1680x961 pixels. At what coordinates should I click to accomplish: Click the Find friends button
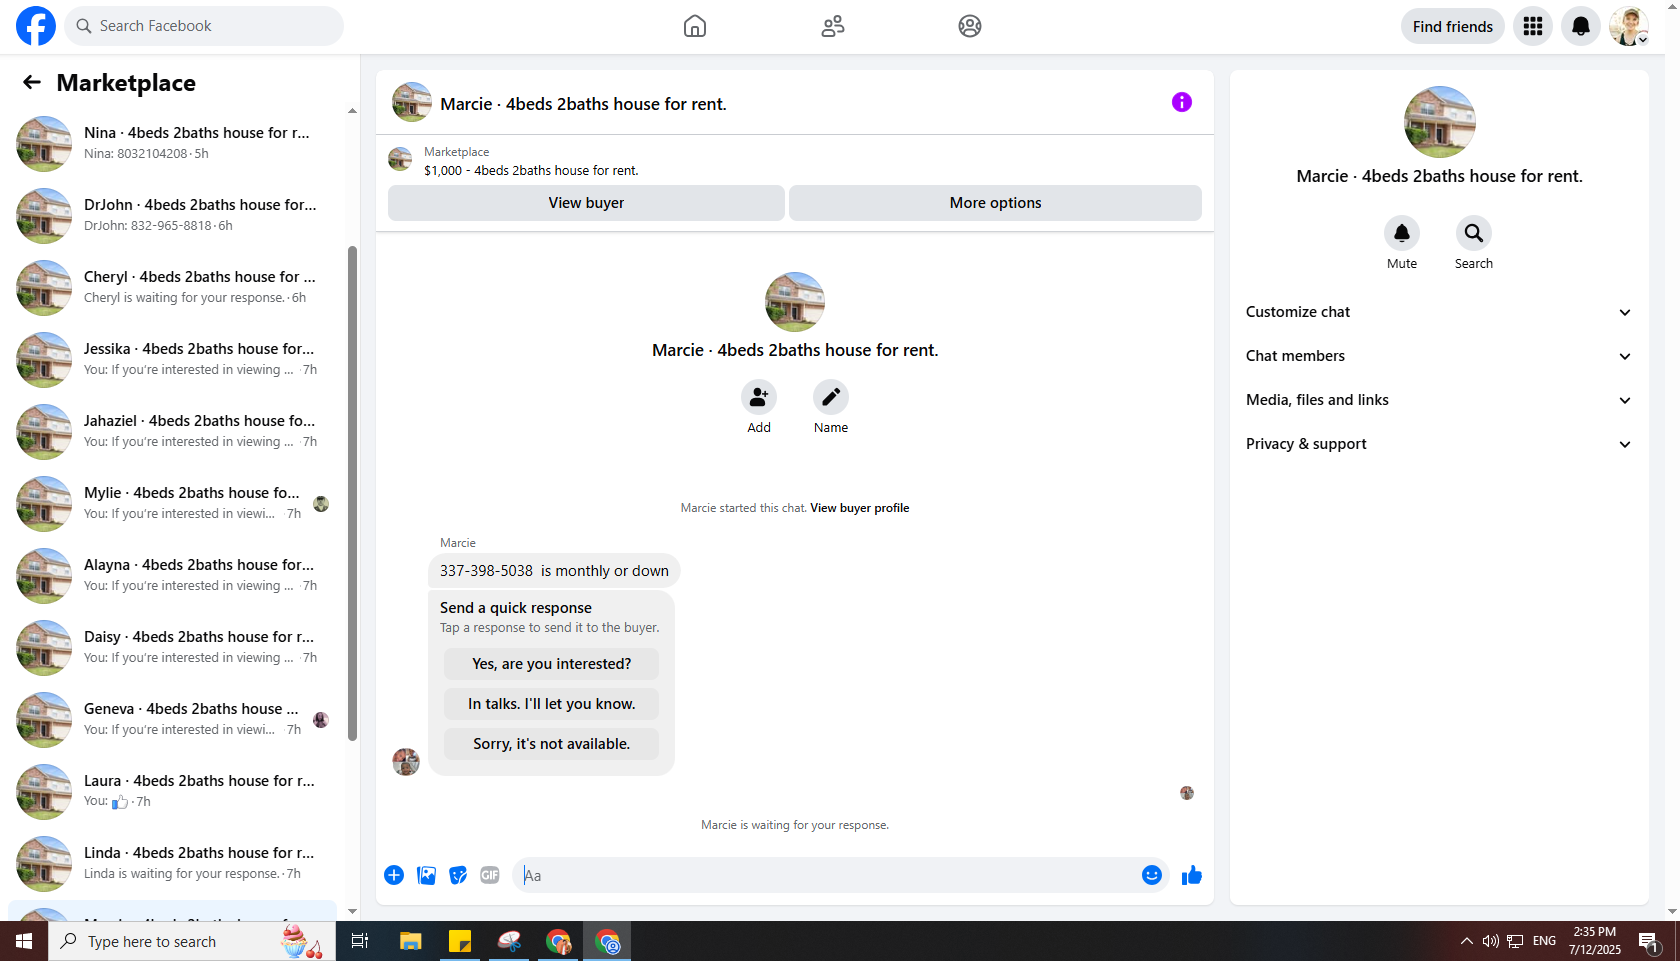(x=1452, y=26)
